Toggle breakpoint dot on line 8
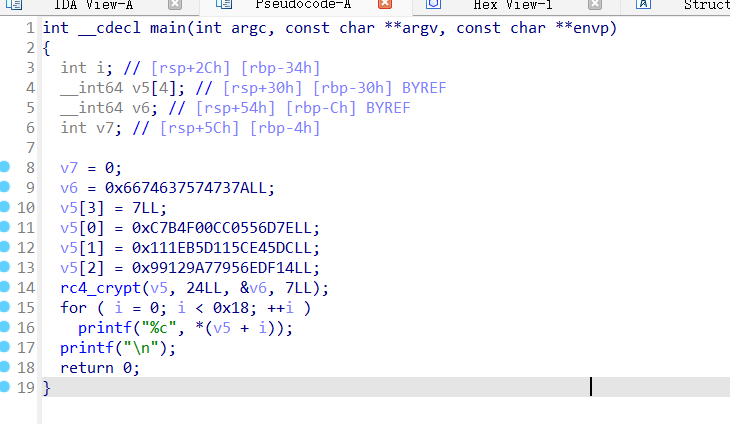 point(5,167)
